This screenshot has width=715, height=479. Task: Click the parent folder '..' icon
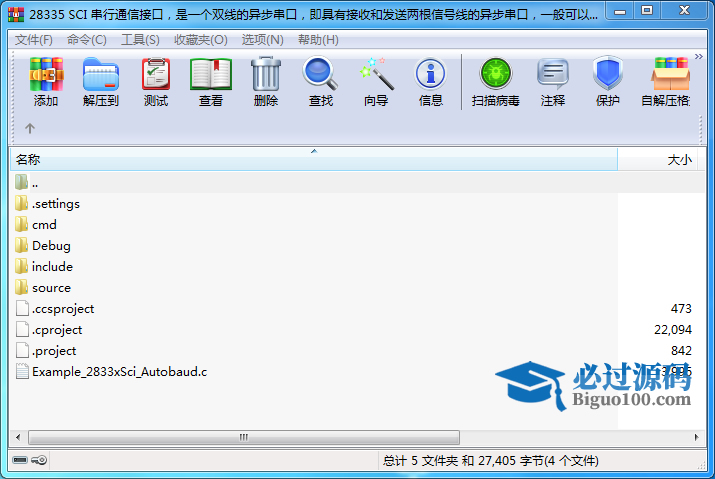tap(21, 182)
